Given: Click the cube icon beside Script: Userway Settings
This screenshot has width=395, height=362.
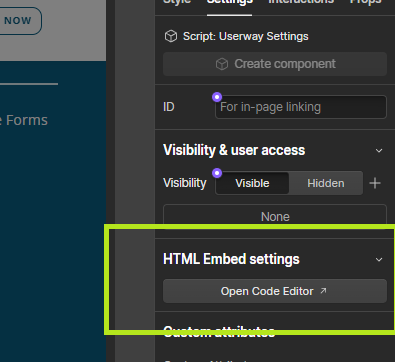Looking at the screenshot, I should coord(171,36).
